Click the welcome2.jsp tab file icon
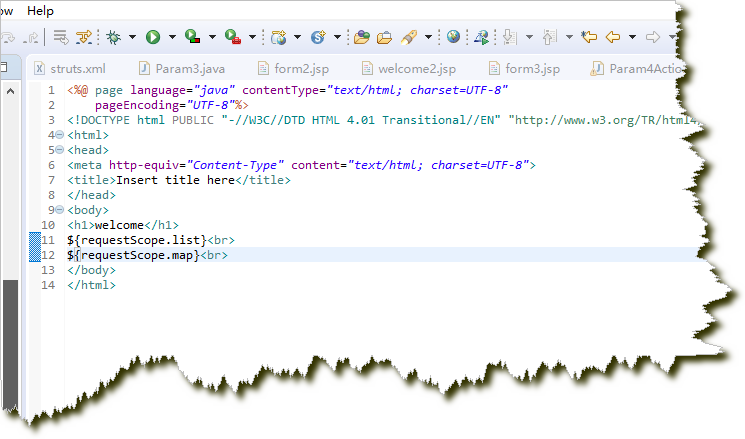The width and height of the screenshot is (745, 439). point(367,68)
